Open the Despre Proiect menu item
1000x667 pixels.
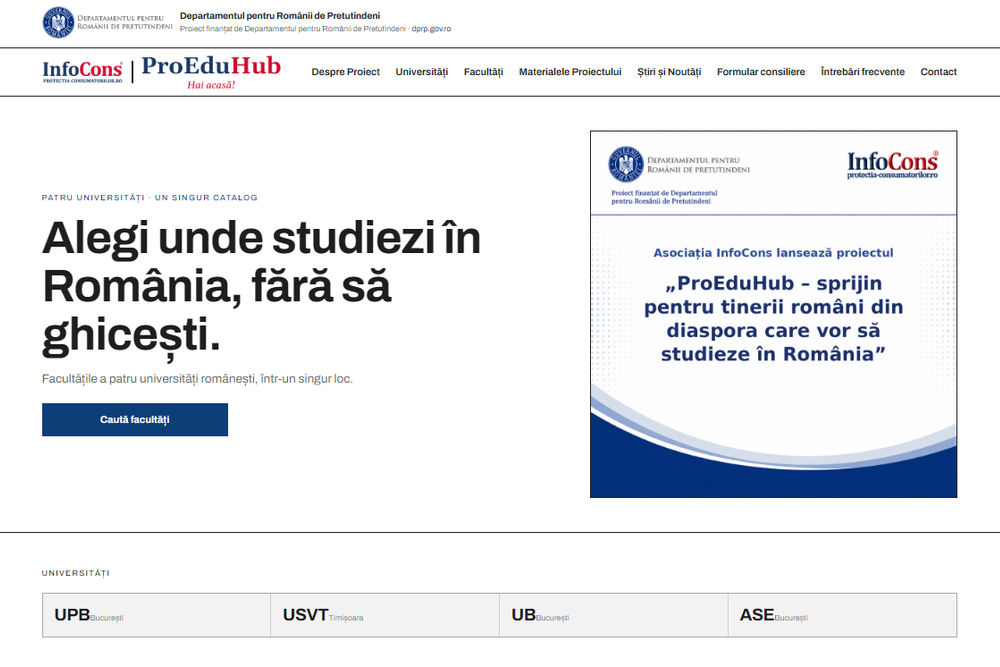(346, 72)
